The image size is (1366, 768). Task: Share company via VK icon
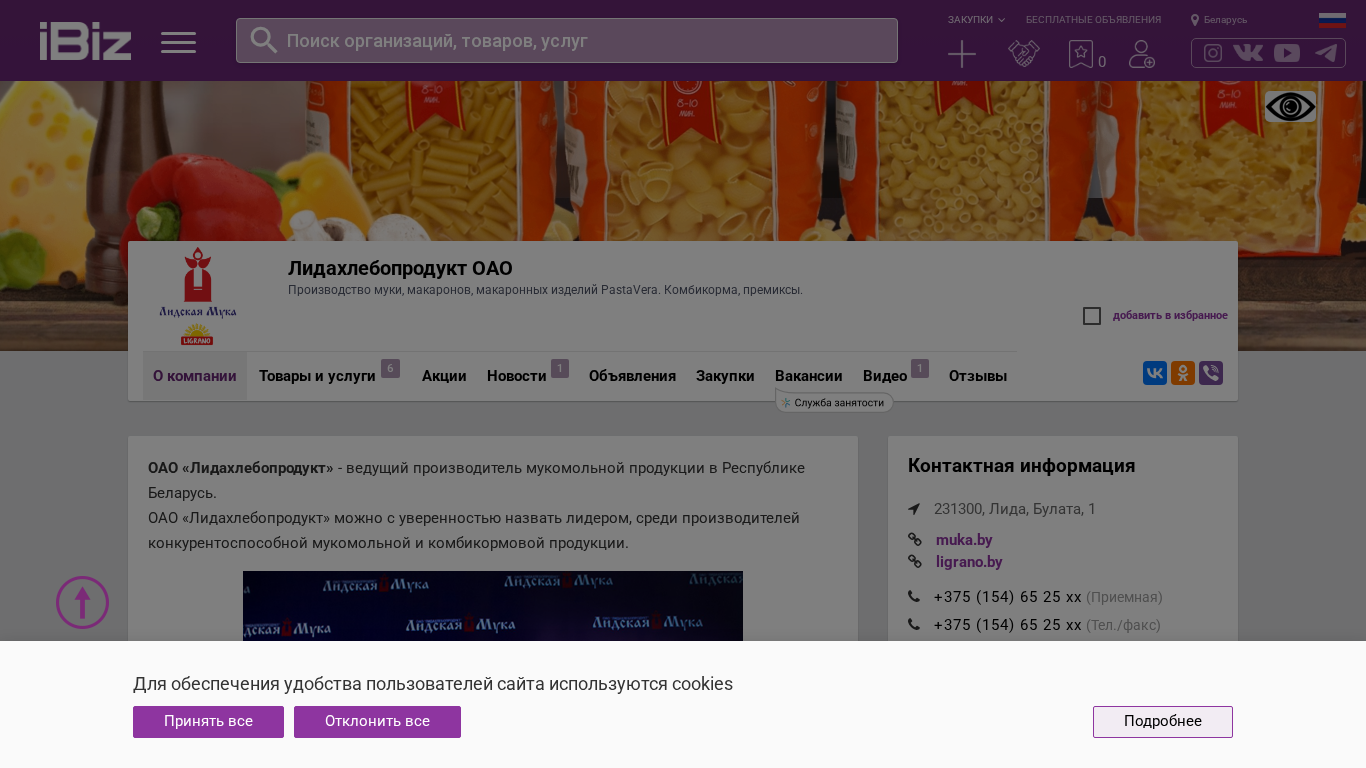[x=1155, y=373]
